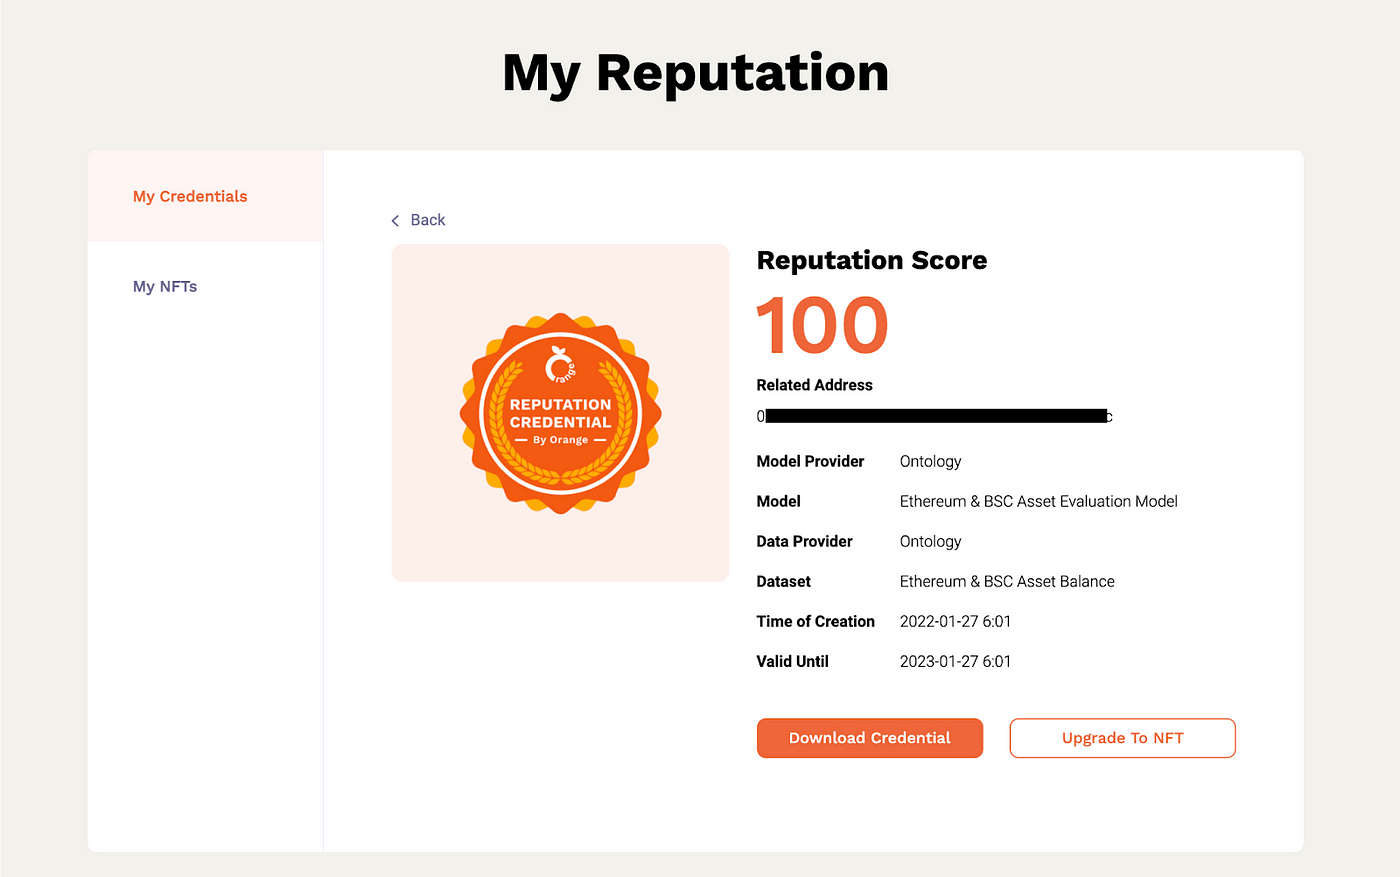The width and height of the screenshot is (1400, 877).
Task: Click the Data Provider label
Action: click(x=804, y=541)
